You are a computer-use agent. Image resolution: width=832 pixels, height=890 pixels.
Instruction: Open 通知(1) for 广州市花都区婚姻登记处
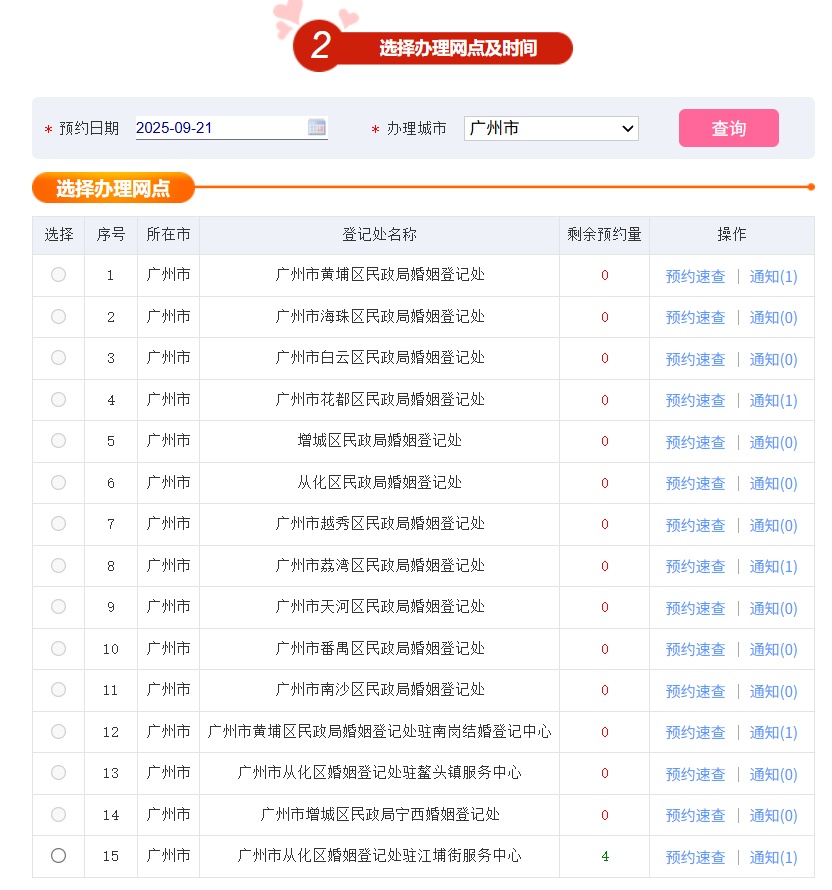click(772, 399)
